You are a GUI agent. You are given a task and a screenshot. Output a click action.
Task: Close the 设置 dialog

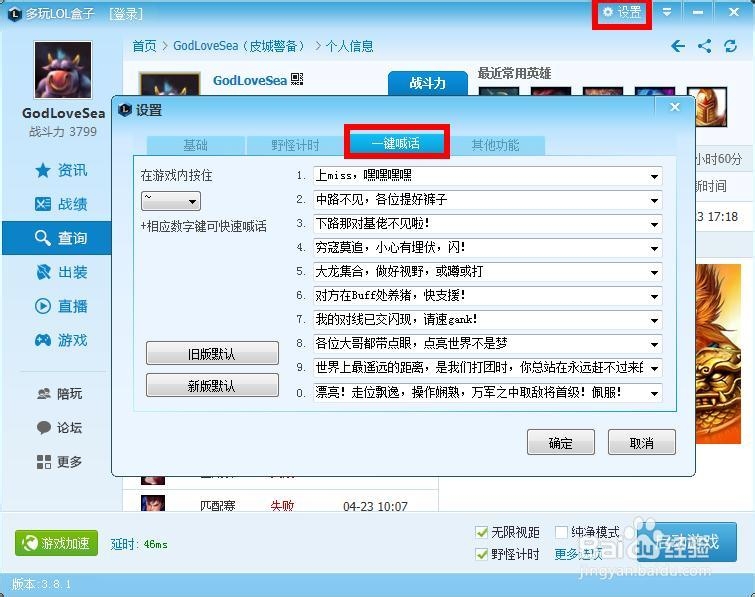pos(675,107)
